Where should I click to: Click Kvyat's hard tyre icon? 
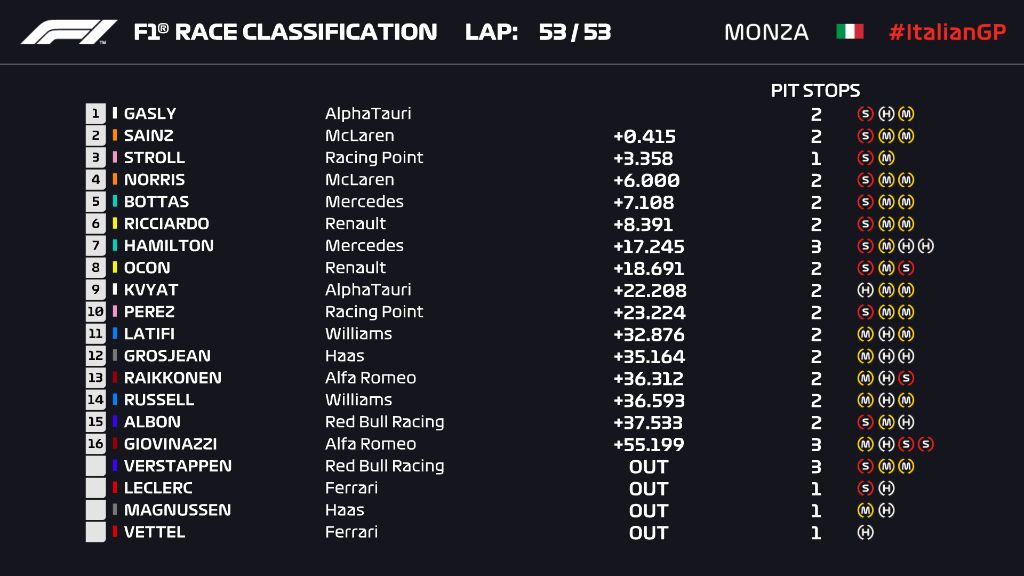pos(866,290)
